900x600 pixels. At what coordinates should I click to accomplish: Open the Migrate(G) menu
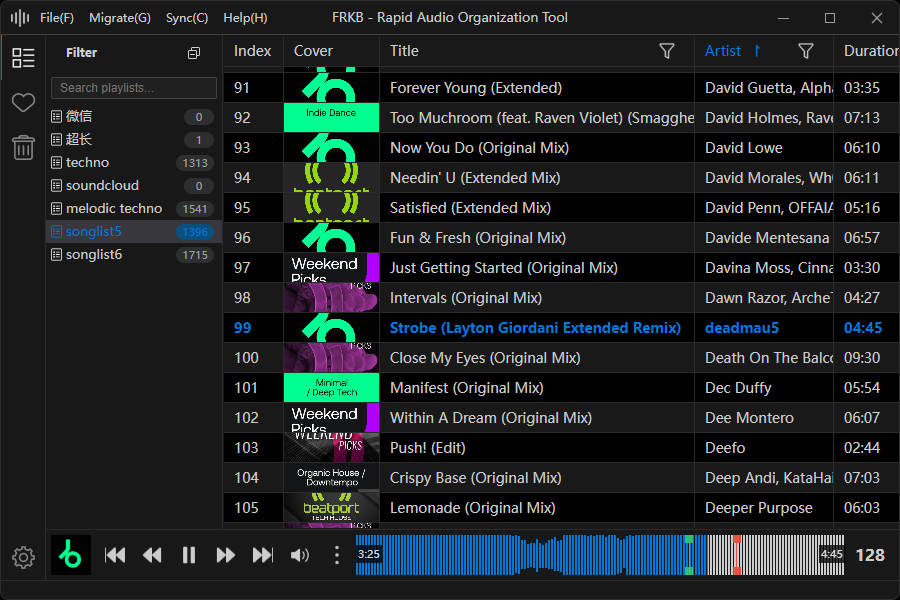click(120, 18)
